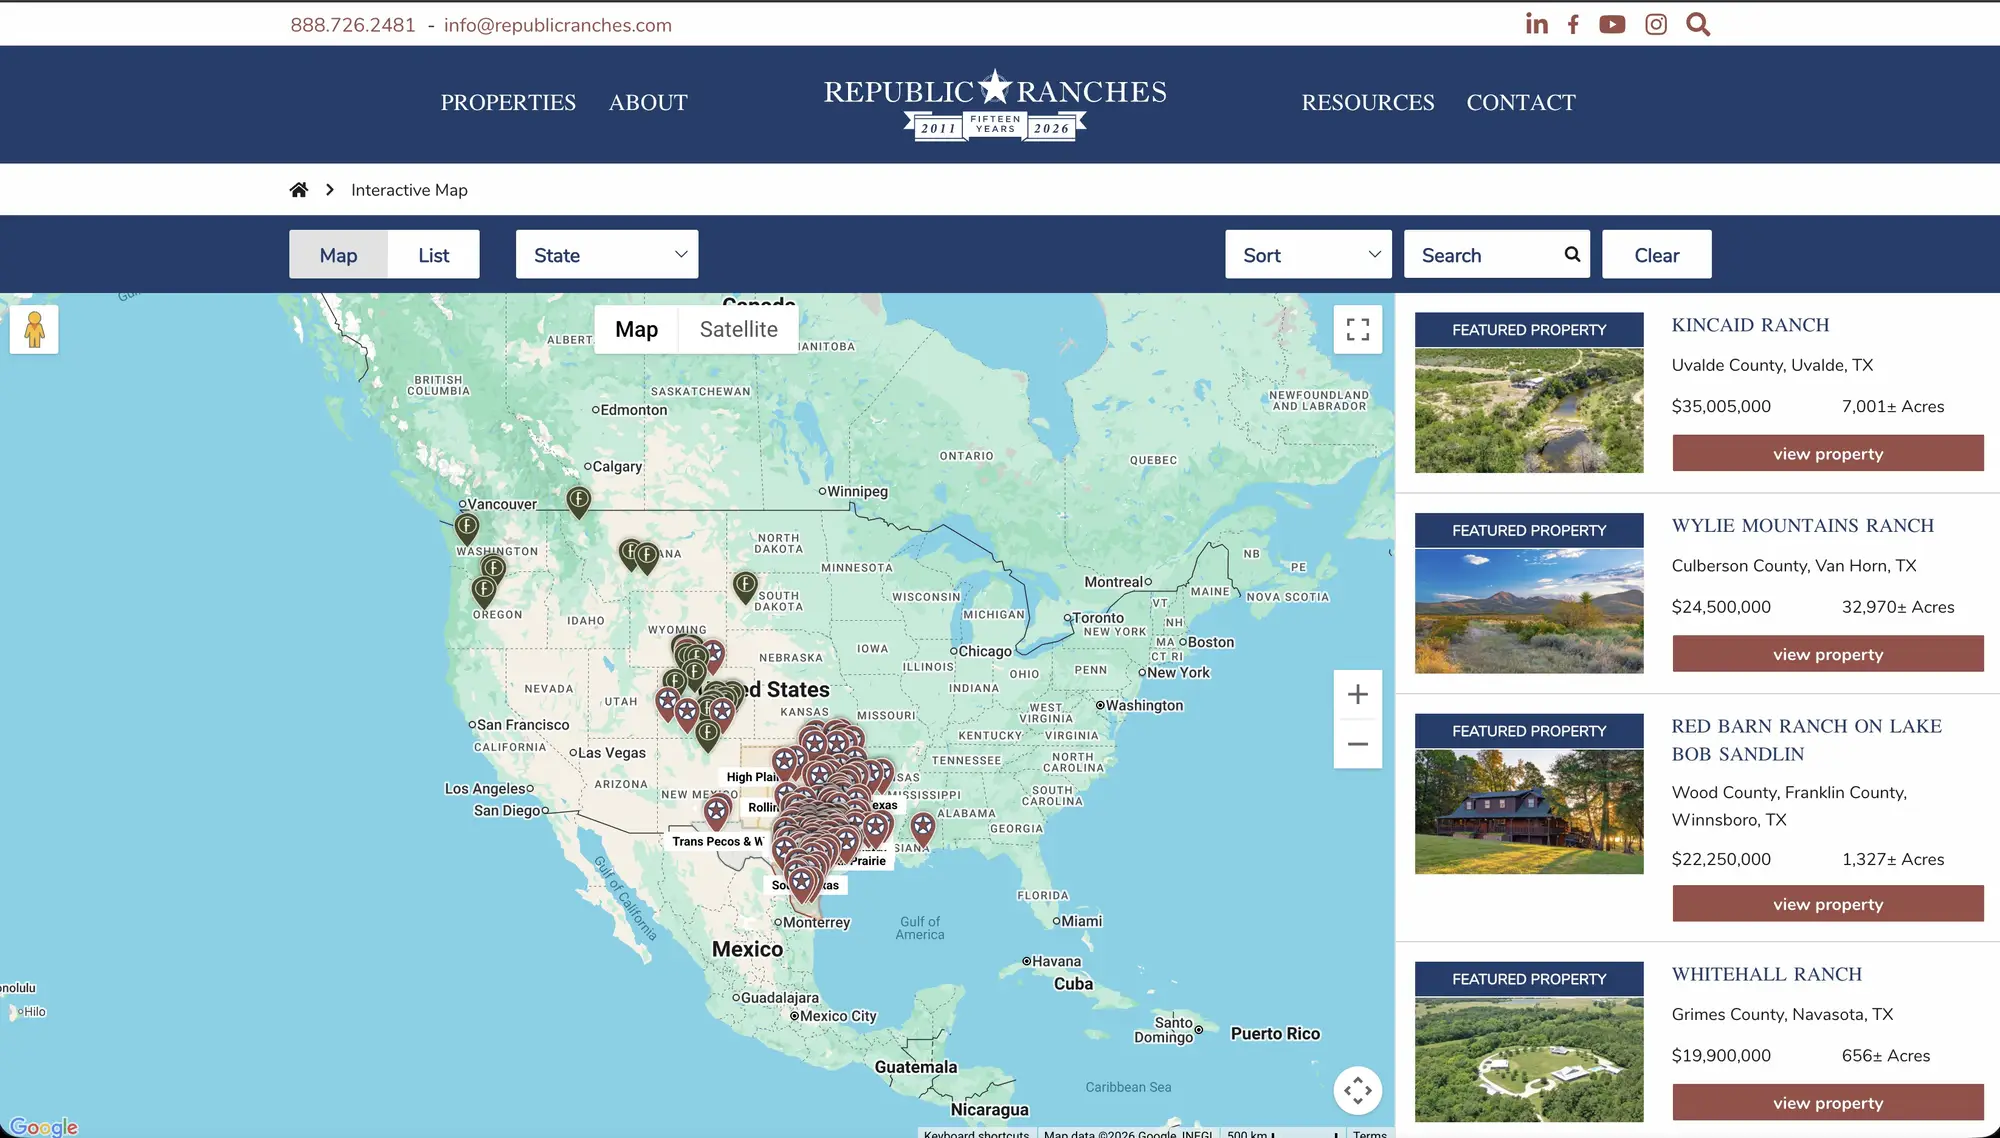The width and height of the screenshot is (2000, 1138).
Task: Click the Trans Pecos region map label
Action: click(716, 841)
